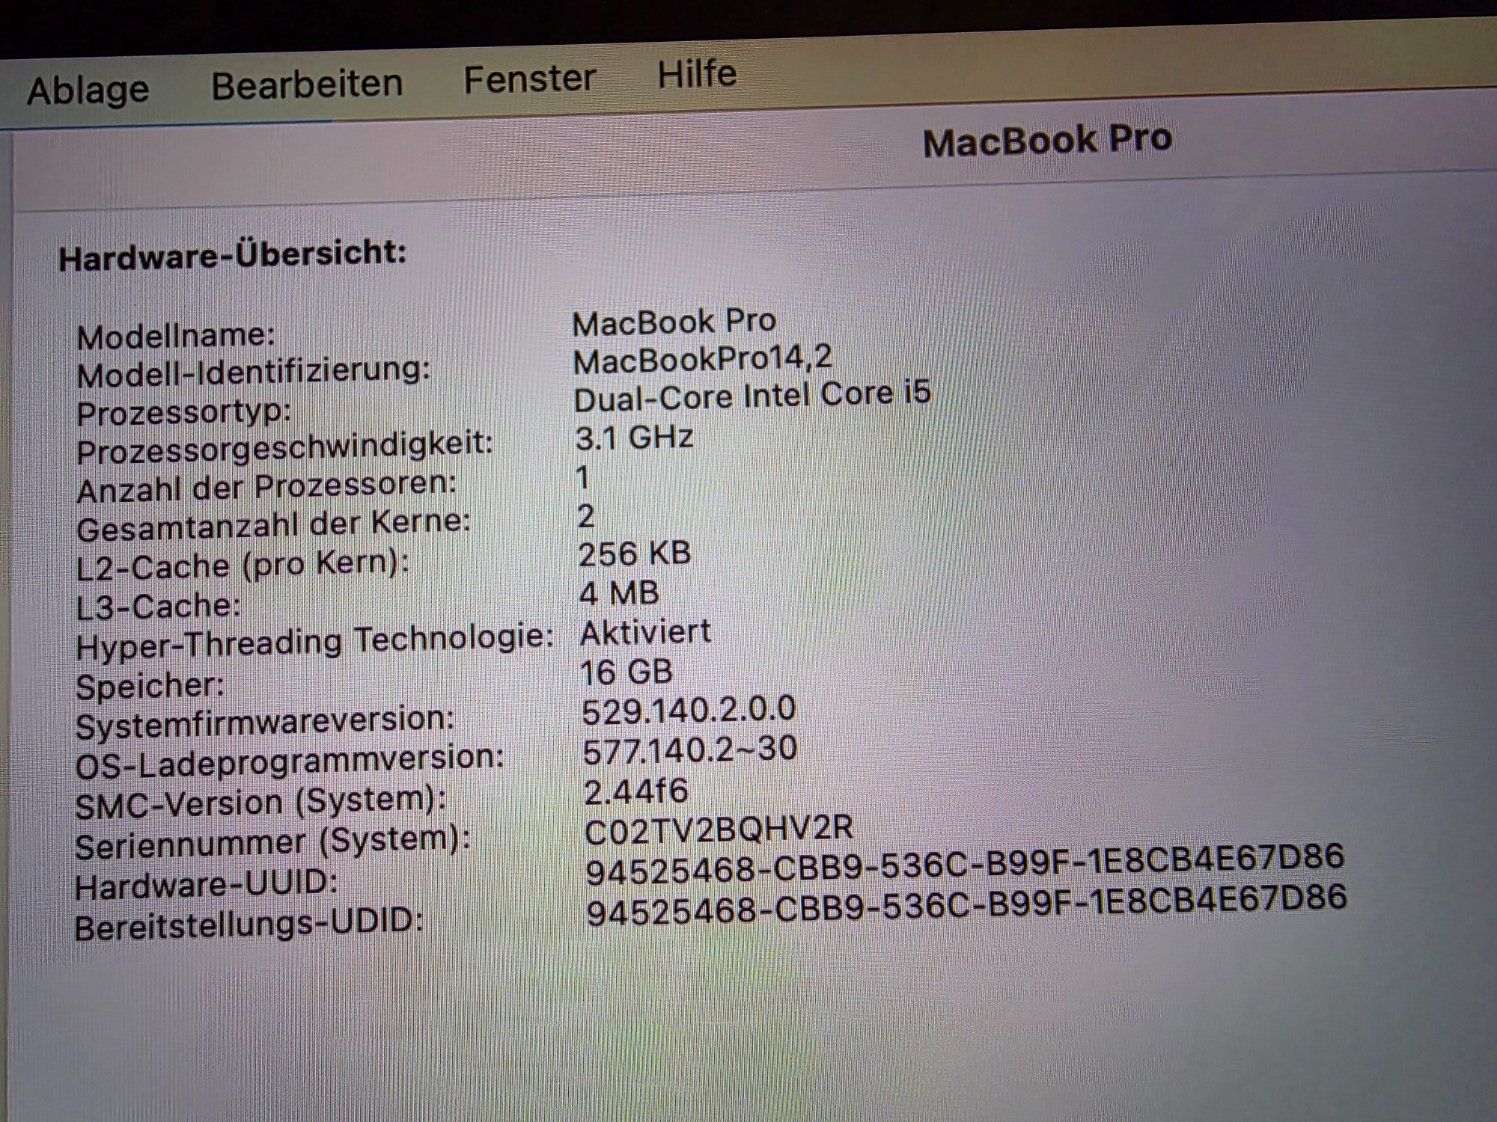The width and height of the screenshot is (1497, 1122).
Task: Open the Fenster menu
Action: [x=529, y=78]
